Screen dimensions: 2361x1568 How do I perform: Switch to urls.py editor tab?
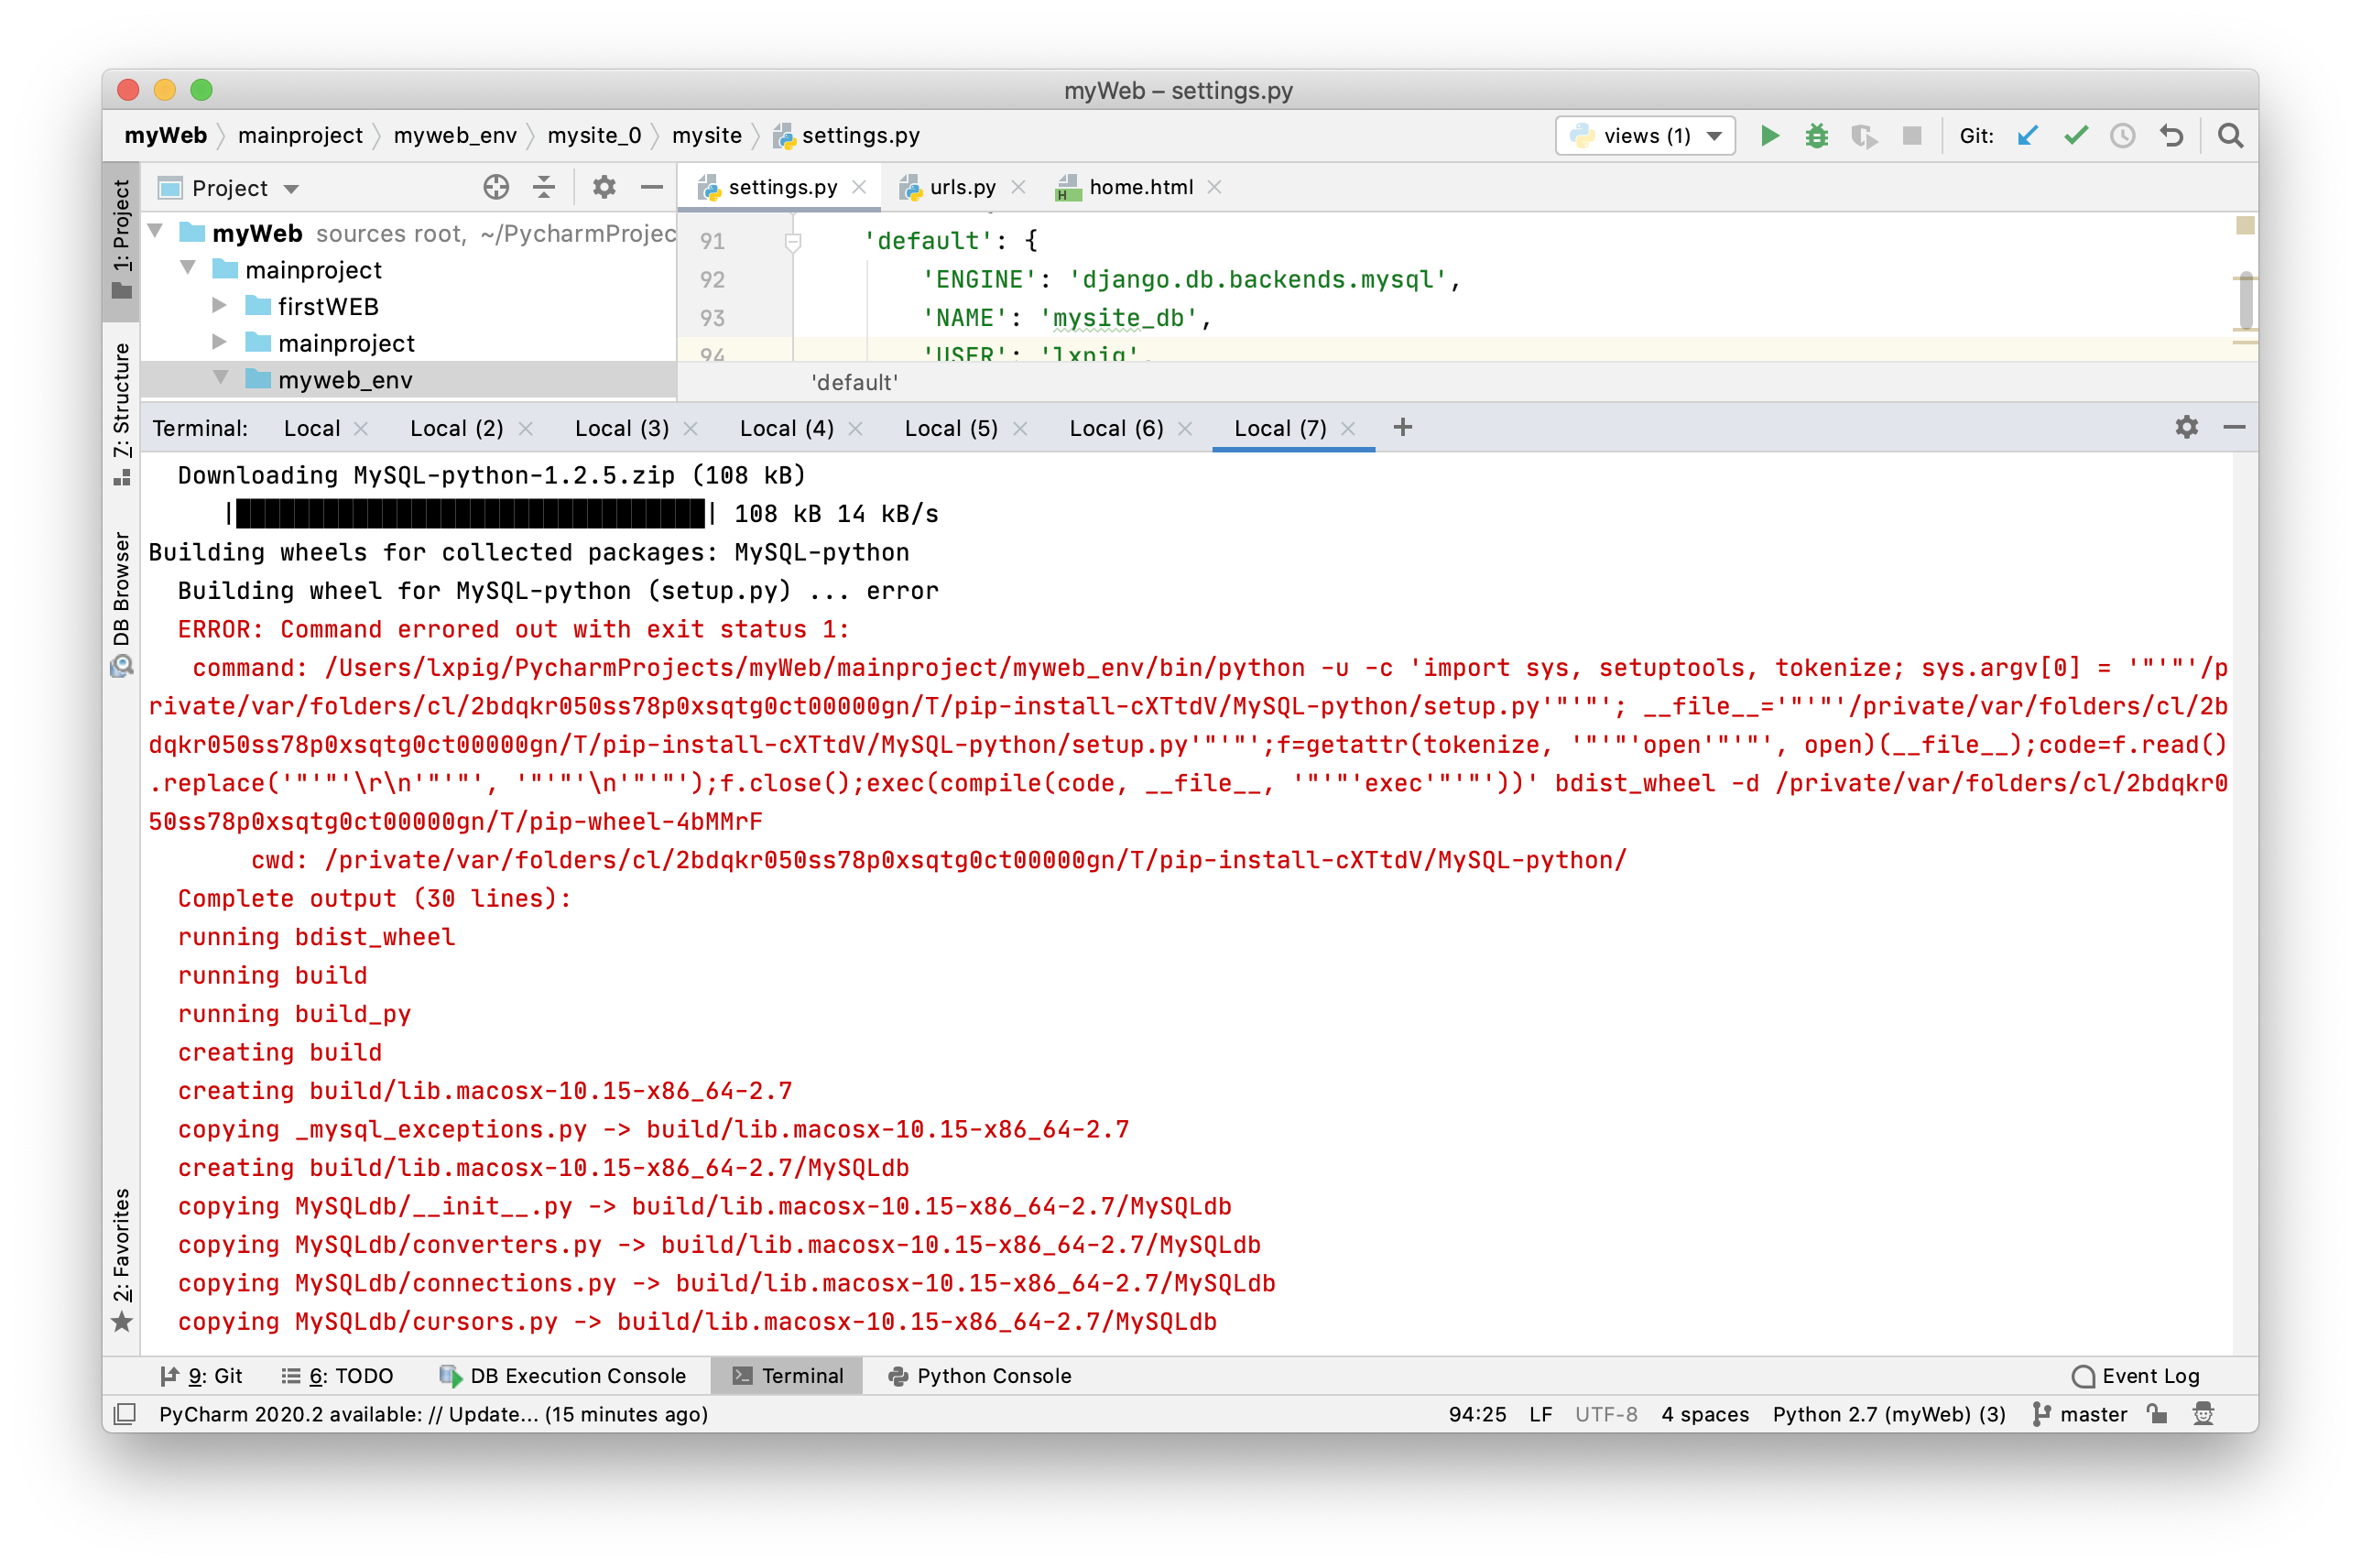tap(961, 187)
